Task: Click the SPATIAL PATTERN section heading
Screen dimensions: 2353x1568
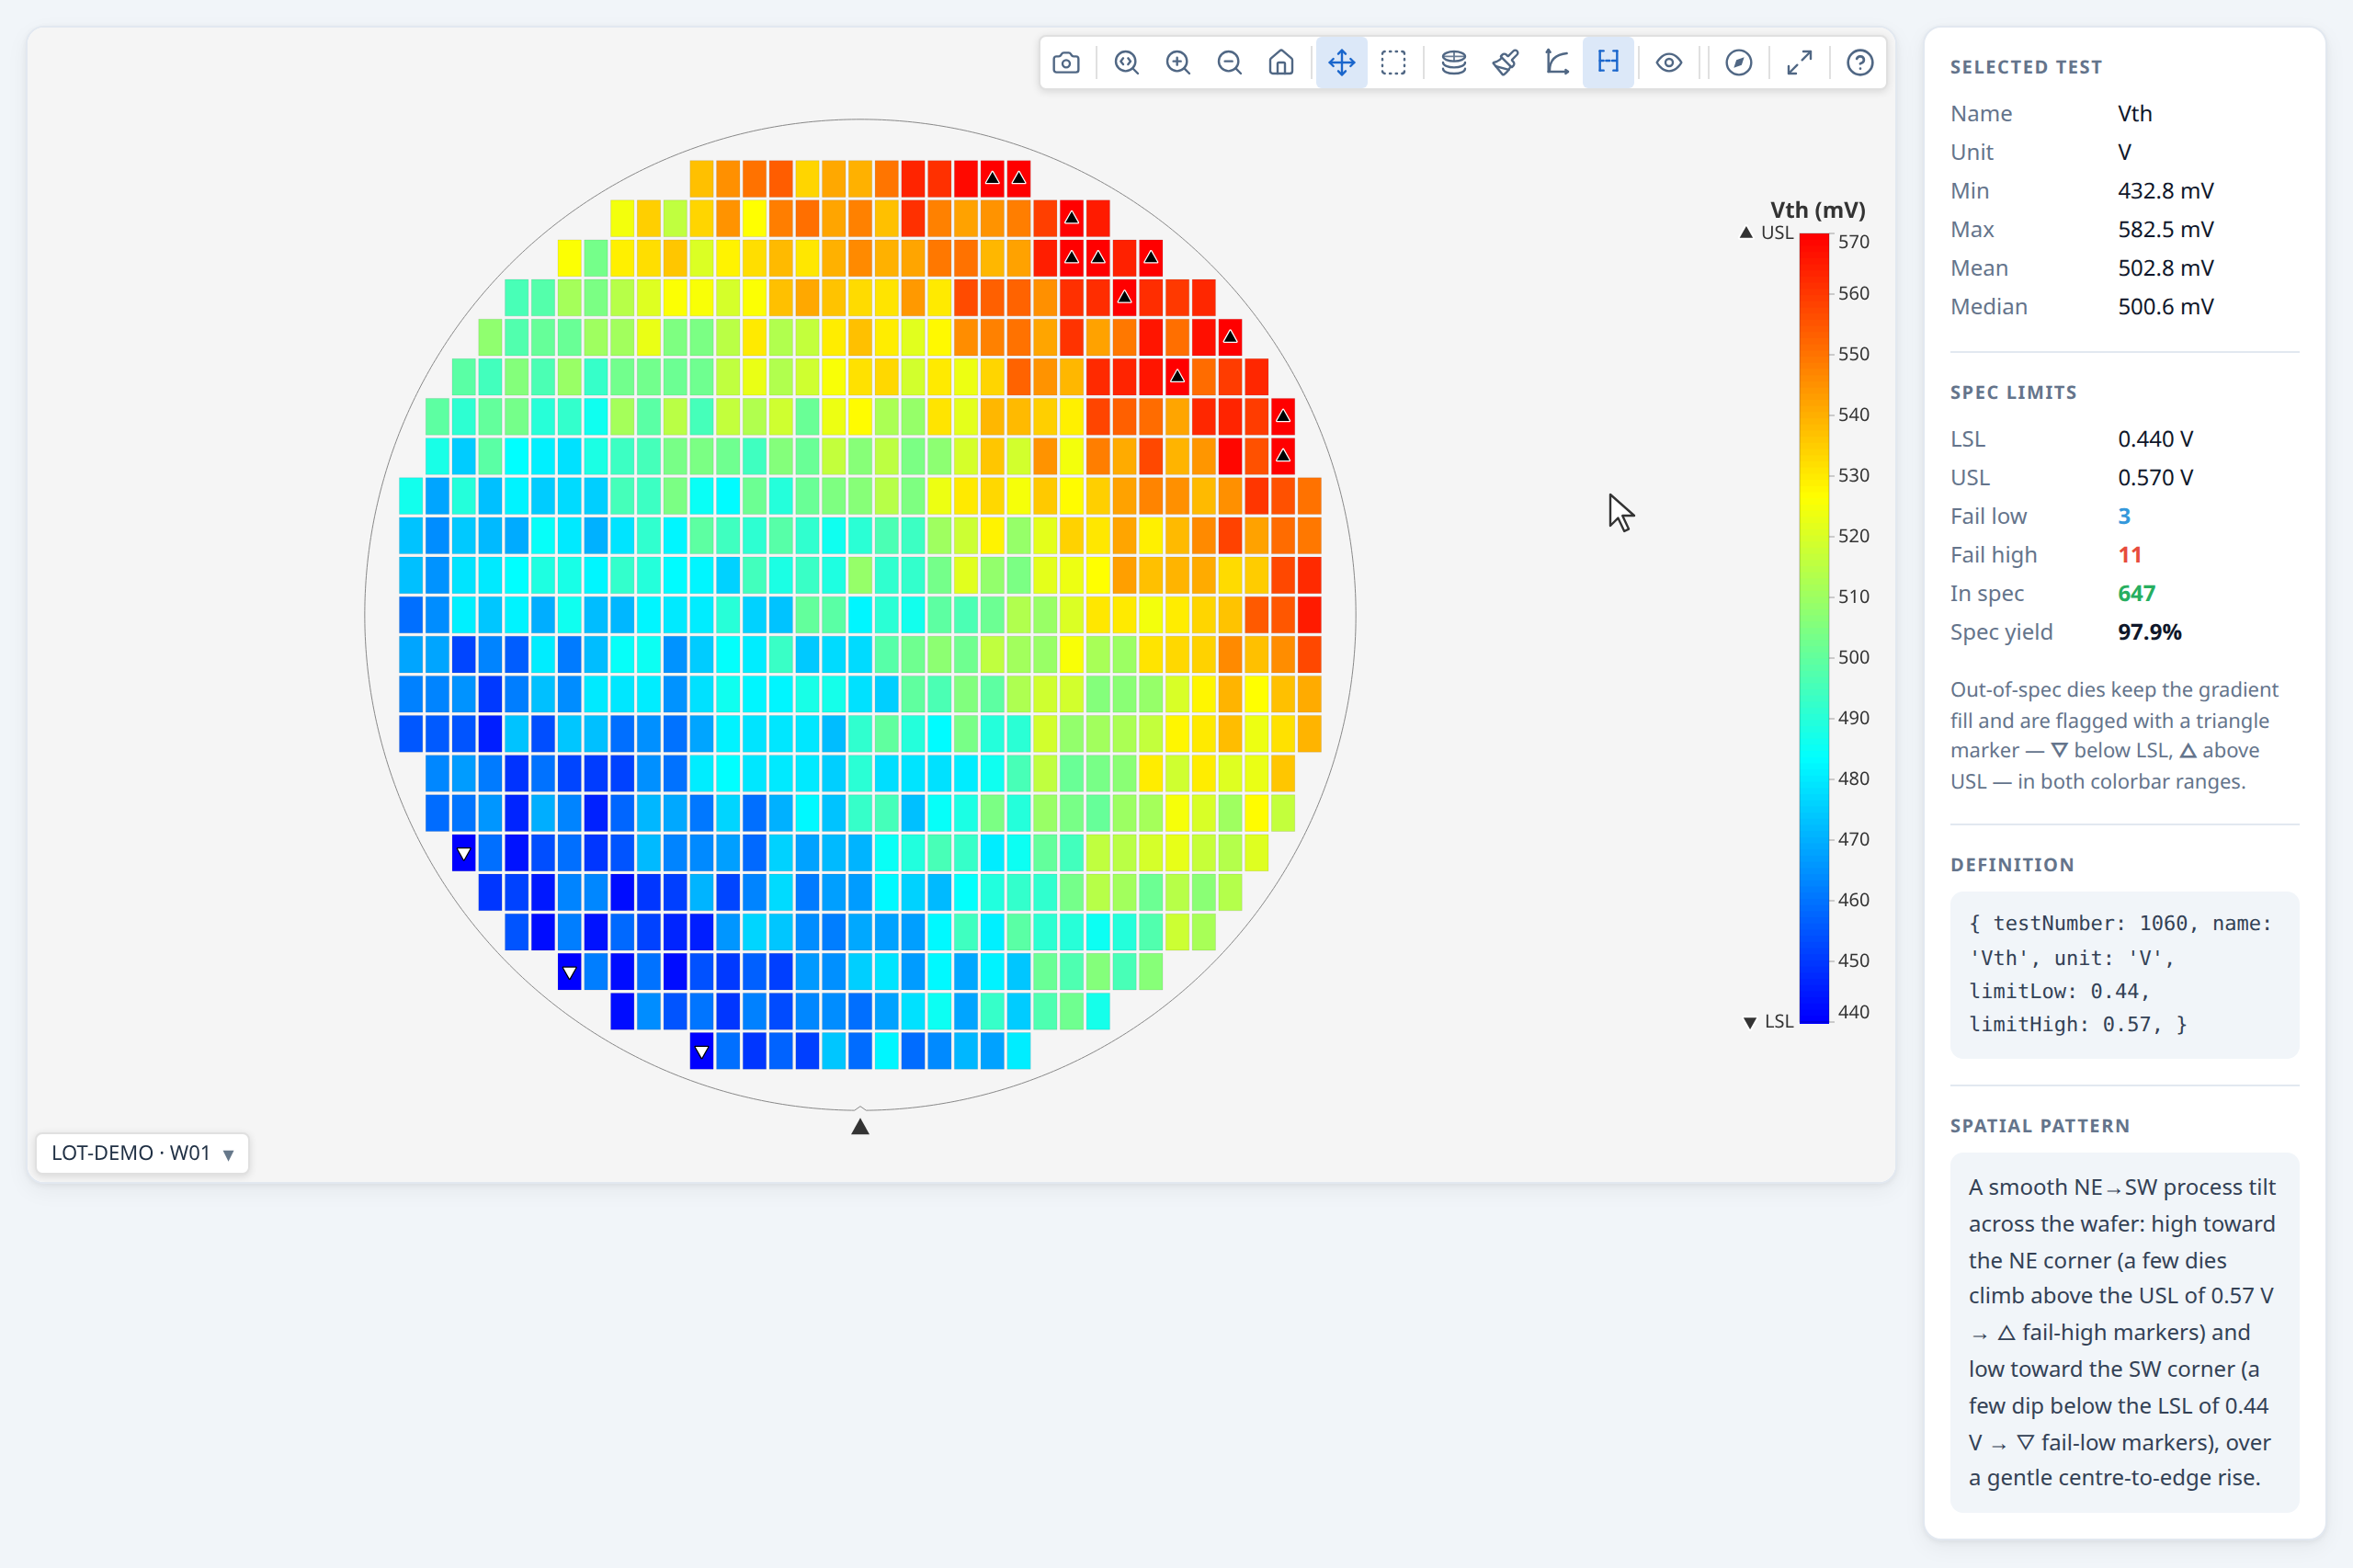Action: [x=2039, y=1126]
